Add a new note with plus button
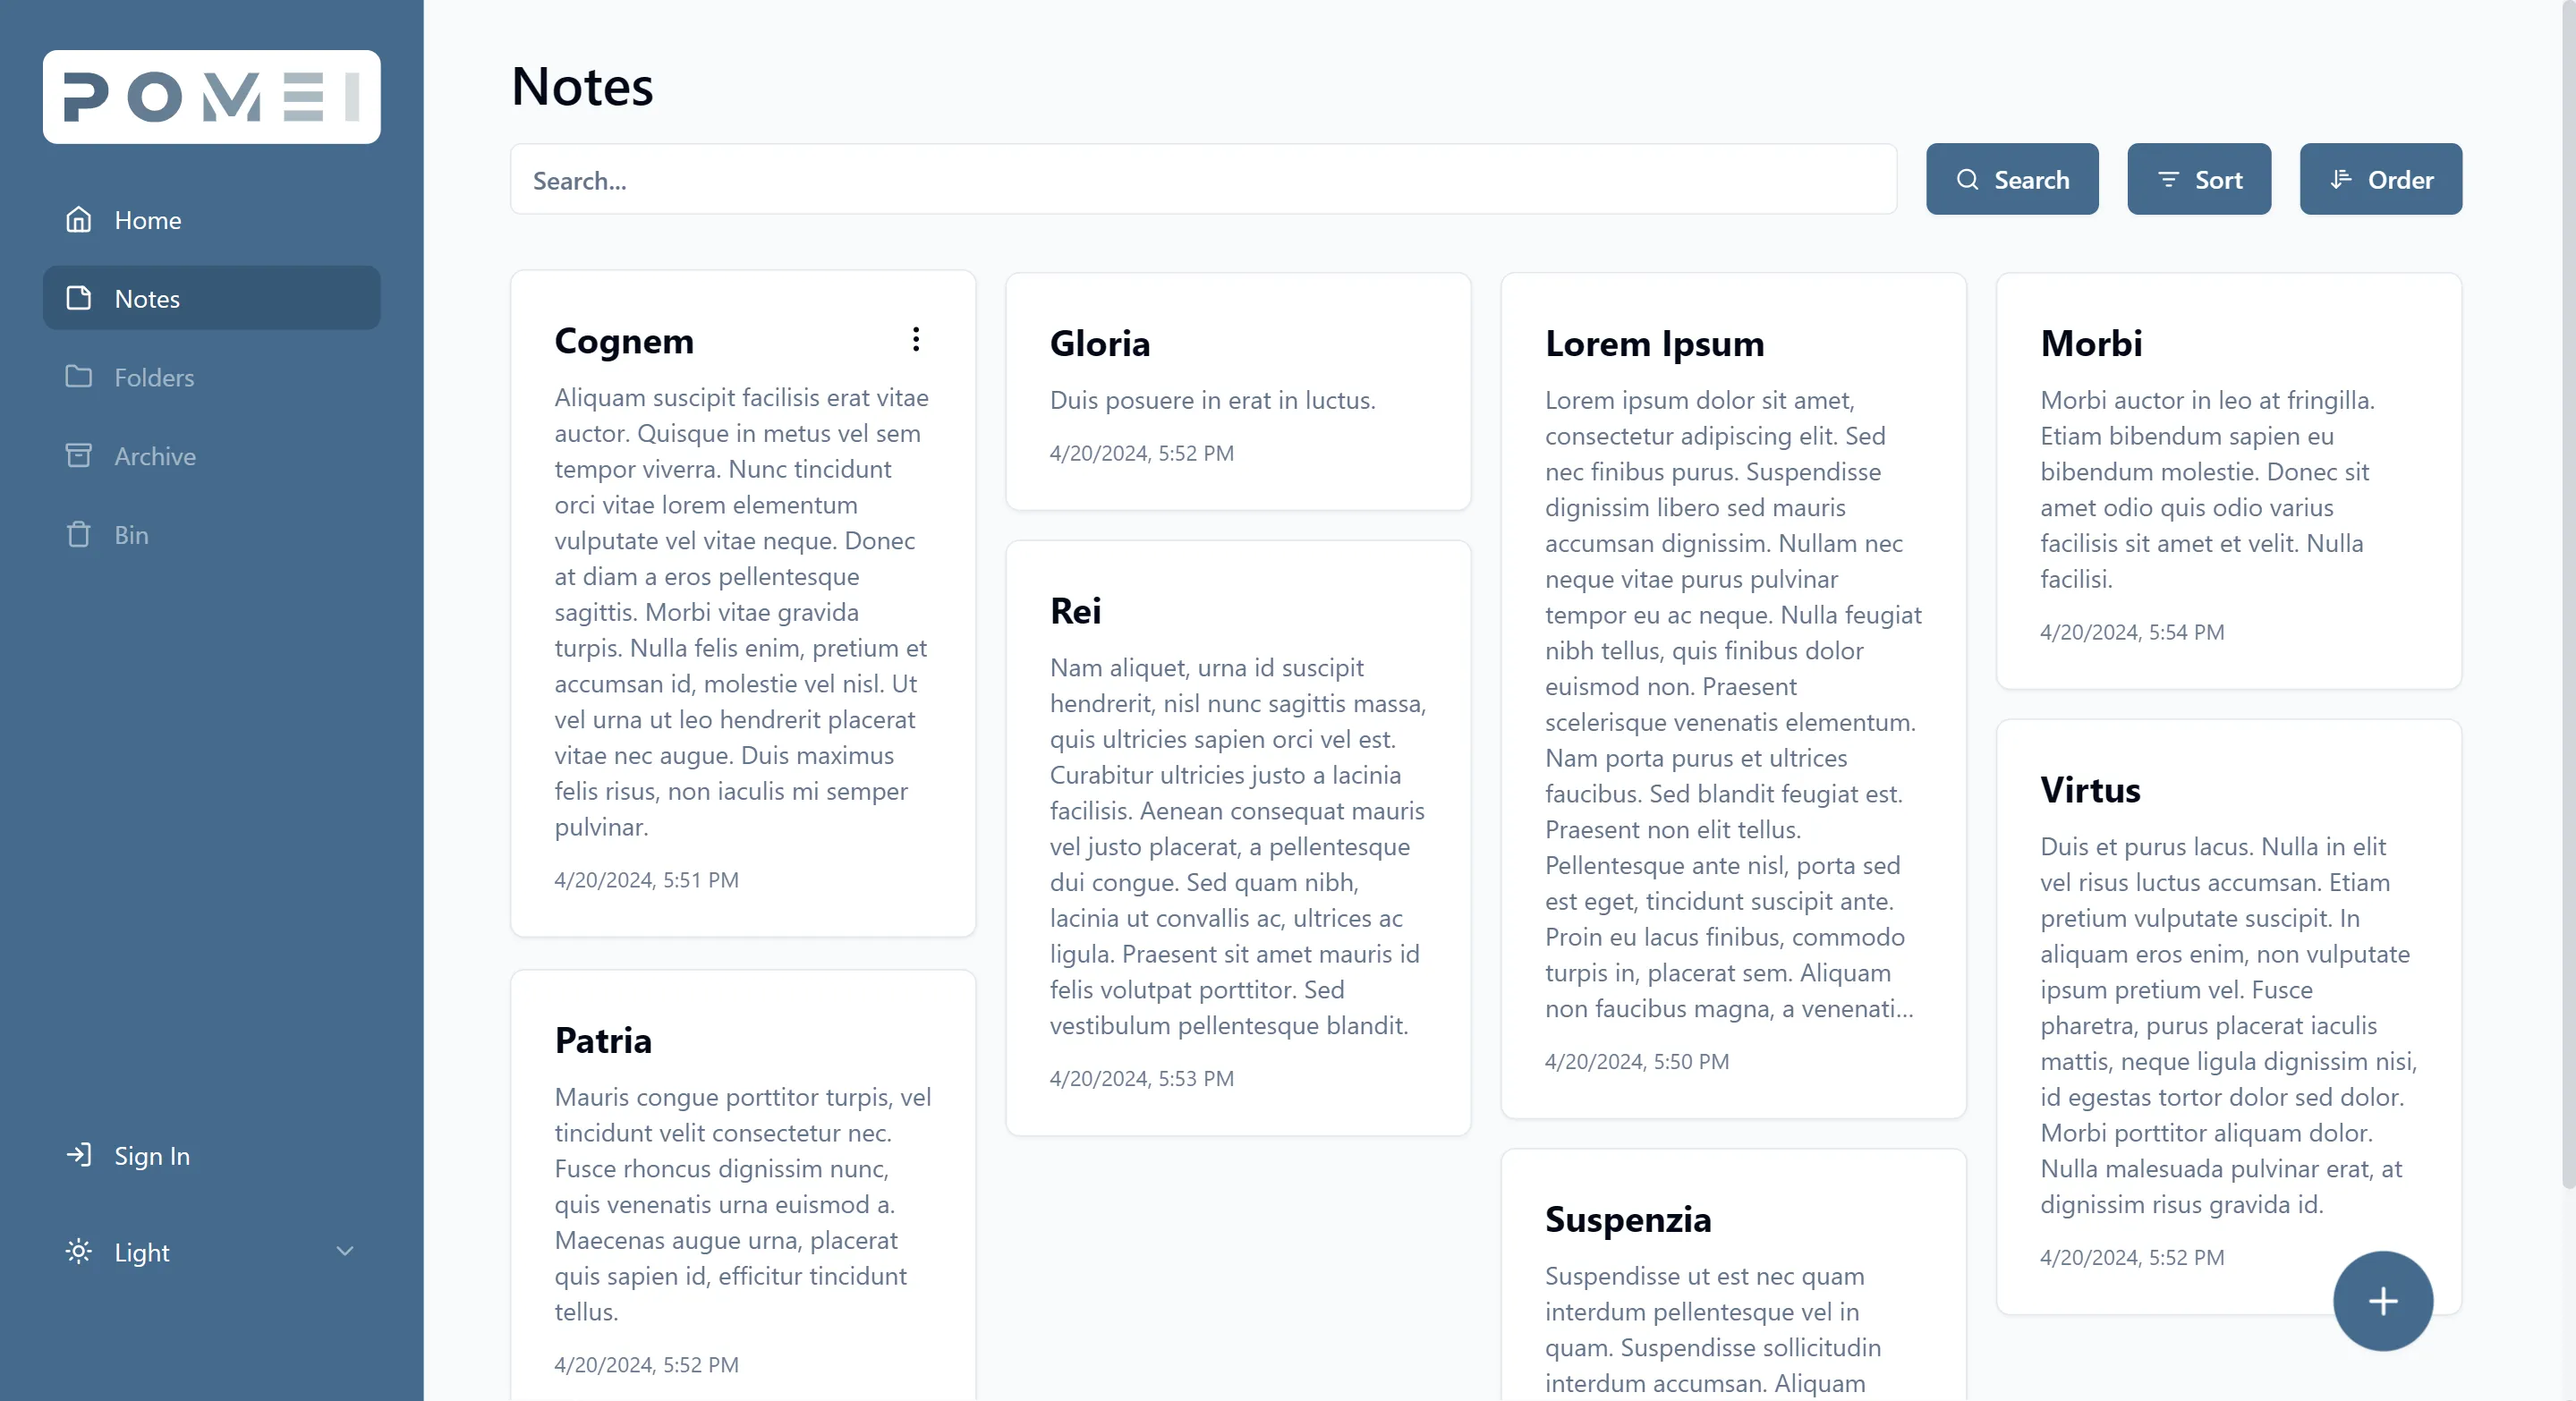Viewport: 2576px width, 1401px height. pos(2382,1301)
